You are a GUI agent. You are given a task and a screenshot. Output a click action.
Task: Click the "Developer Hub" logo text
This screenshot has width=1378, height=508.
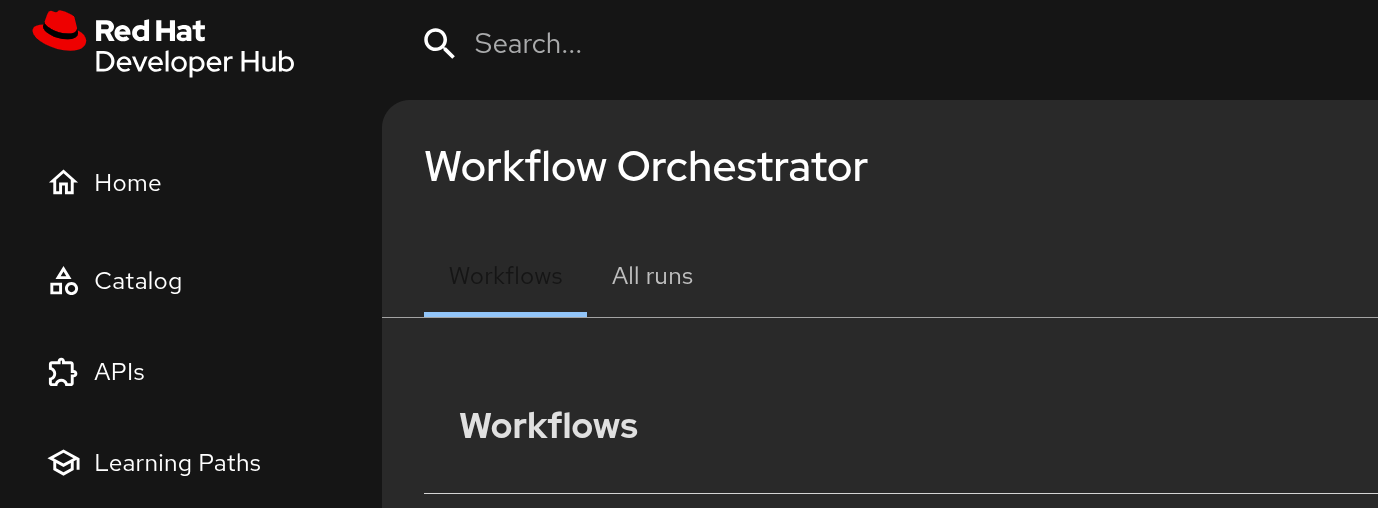(x=194, y=62)
